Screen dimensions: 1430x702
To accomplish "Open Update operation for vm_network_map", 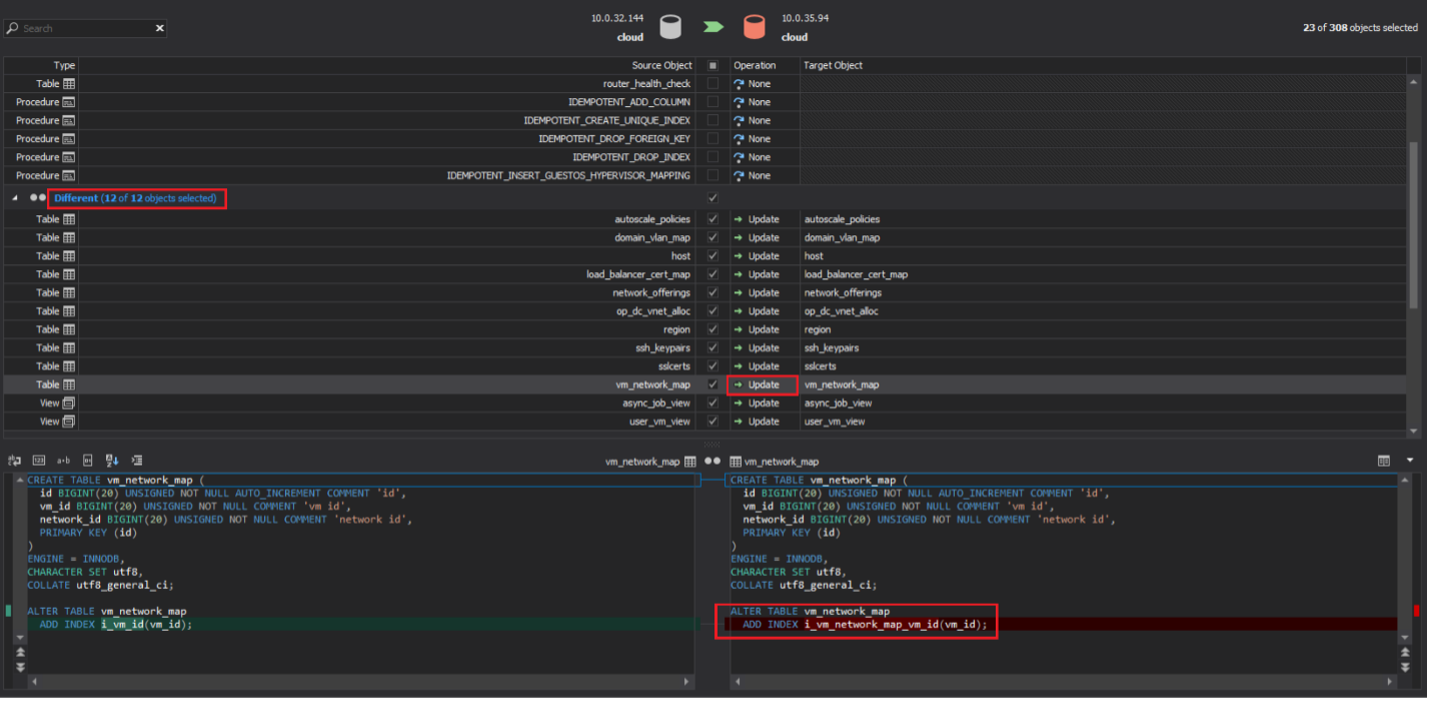I will [764, 385].
